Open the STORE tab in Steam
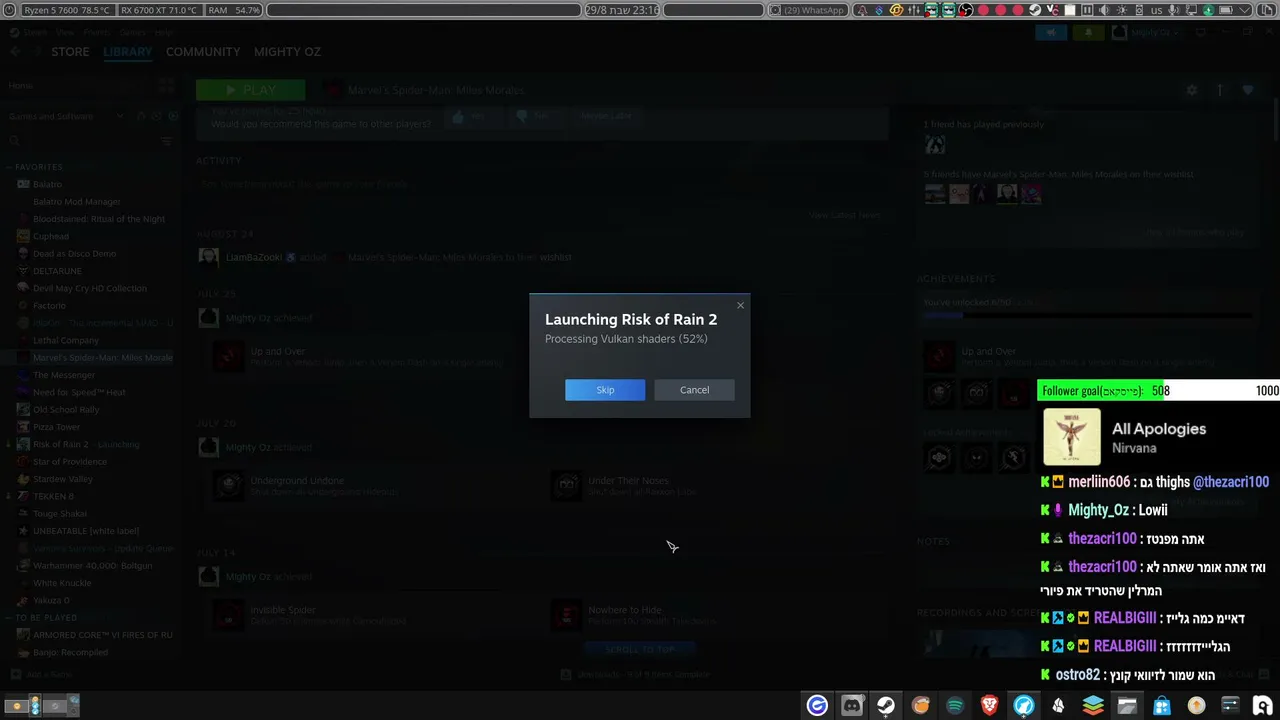This screenshot has width=1280, height=720. click(70, 52)
